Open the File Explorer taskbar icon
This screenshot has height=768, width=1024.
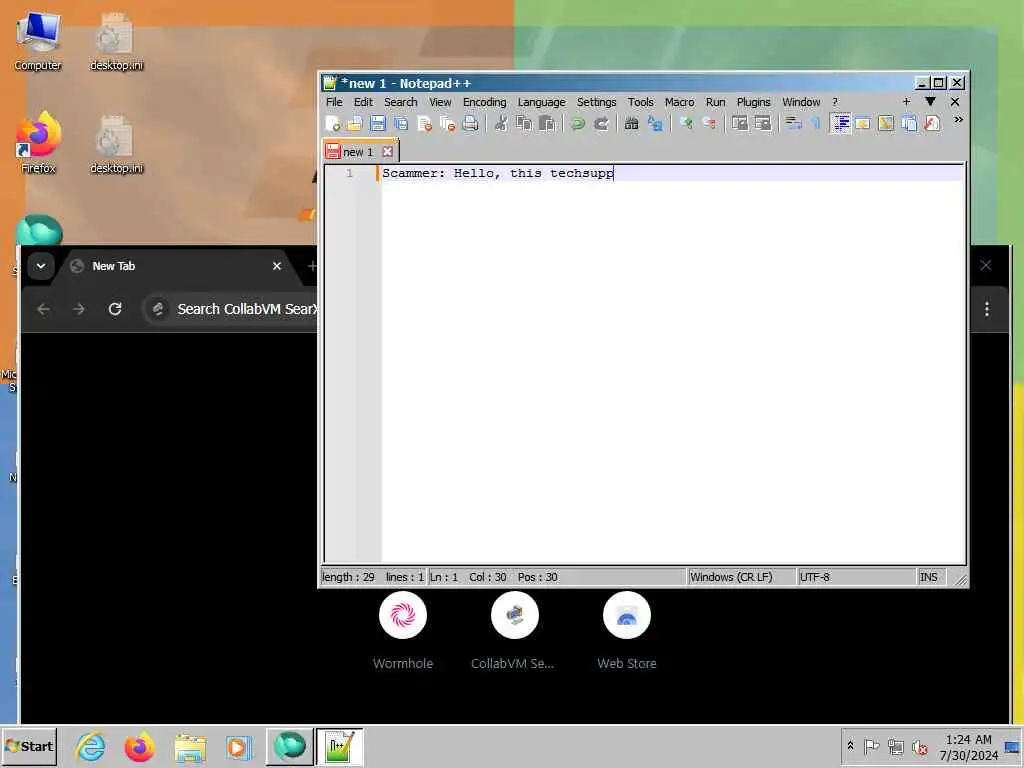190,746
